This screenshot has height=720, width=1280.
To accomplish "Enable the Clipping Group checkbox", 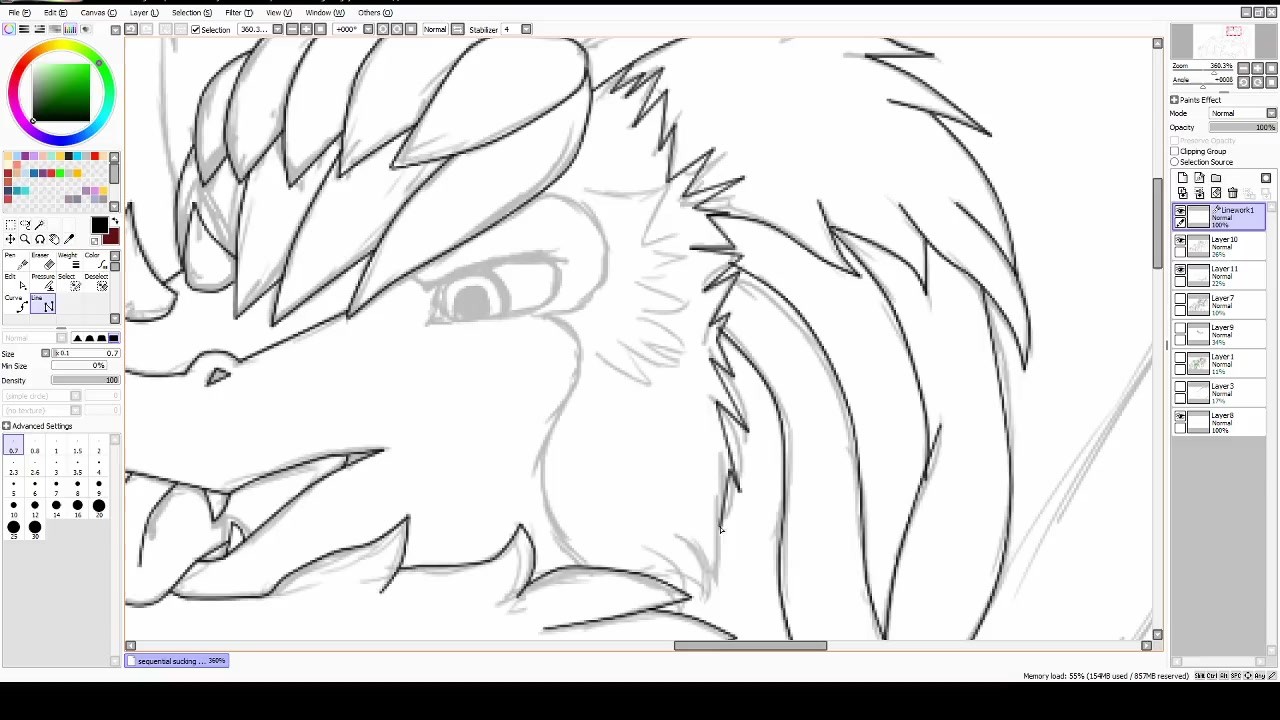I will (1175, 151).
